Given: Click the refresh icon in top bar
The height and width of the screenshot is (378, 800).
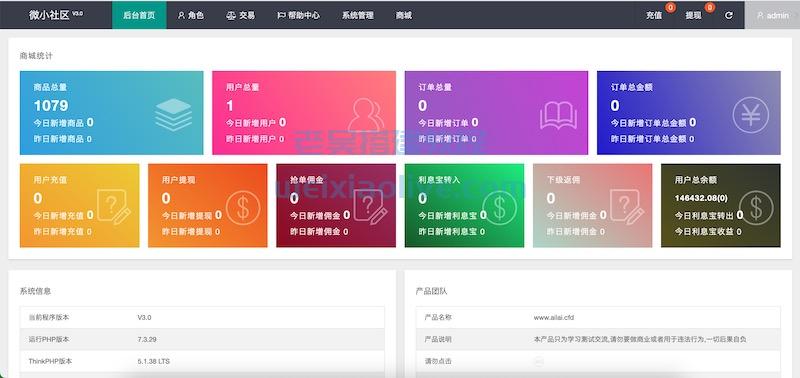Looking at the screenshot, I should click(x=729, y=15).
